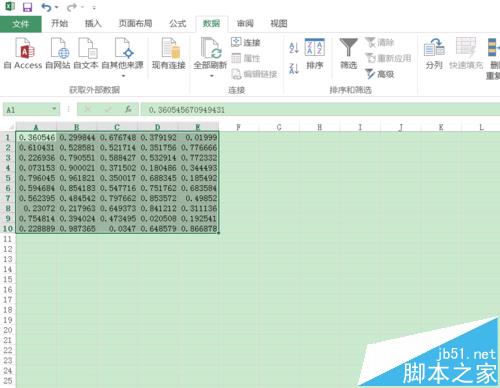Viewport: 500px width, 388px height.
Task: Switch to the 审阅 Review tab
Action: pyautogui.click(x=245, y=23)
